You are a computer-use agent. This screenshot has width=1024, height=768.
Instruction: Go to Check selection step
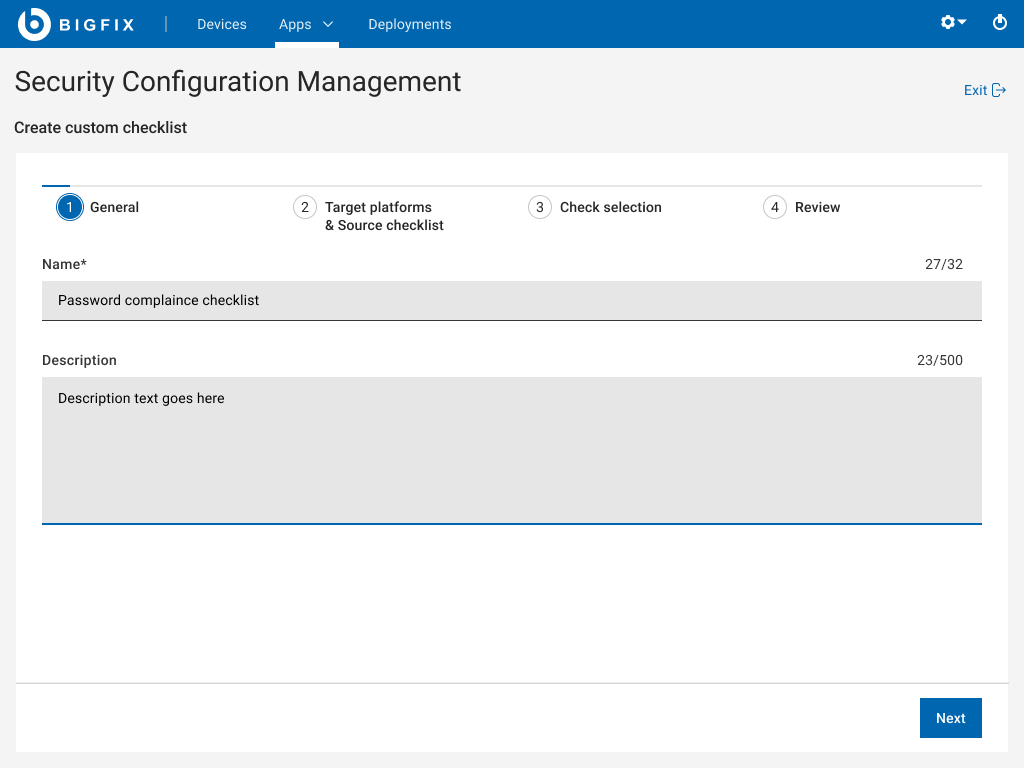pos(611,207)
